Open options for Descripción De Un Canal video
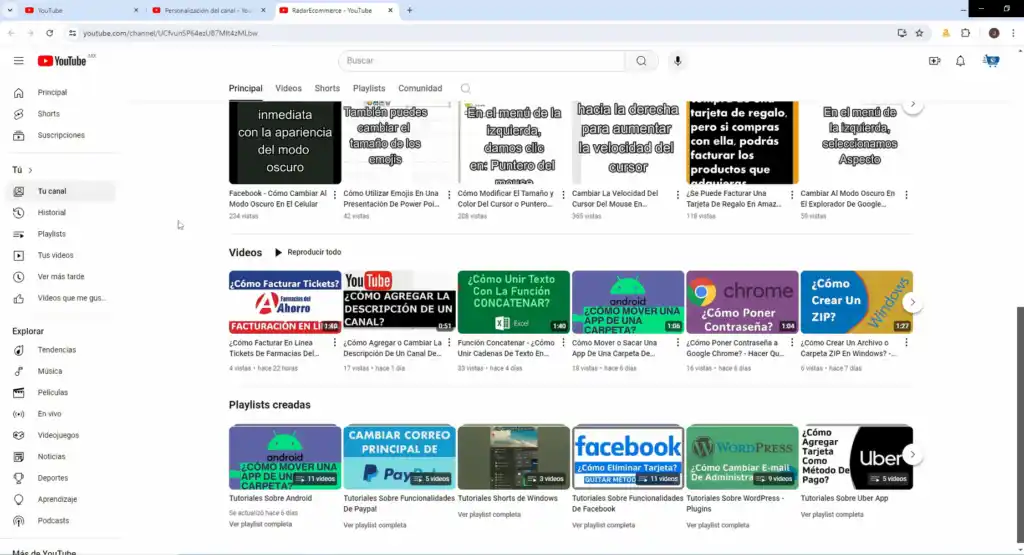Screen dimensions: 1024x555 449,343
